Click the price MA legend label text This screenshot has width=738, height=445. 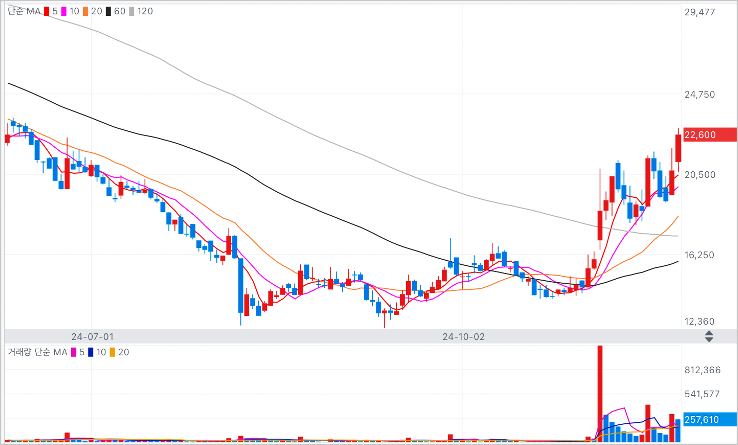pos(24,11)
